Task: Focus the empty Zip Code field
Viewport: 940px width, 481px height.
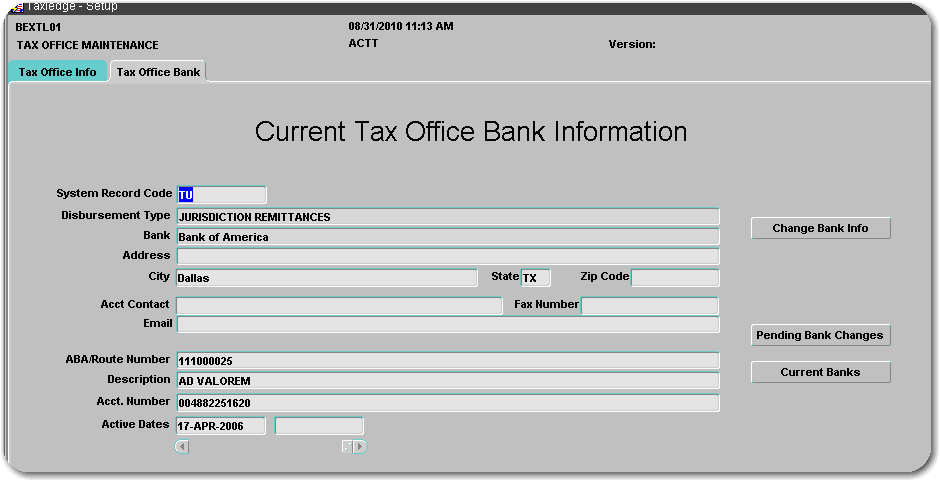Action: pos(674,278)
